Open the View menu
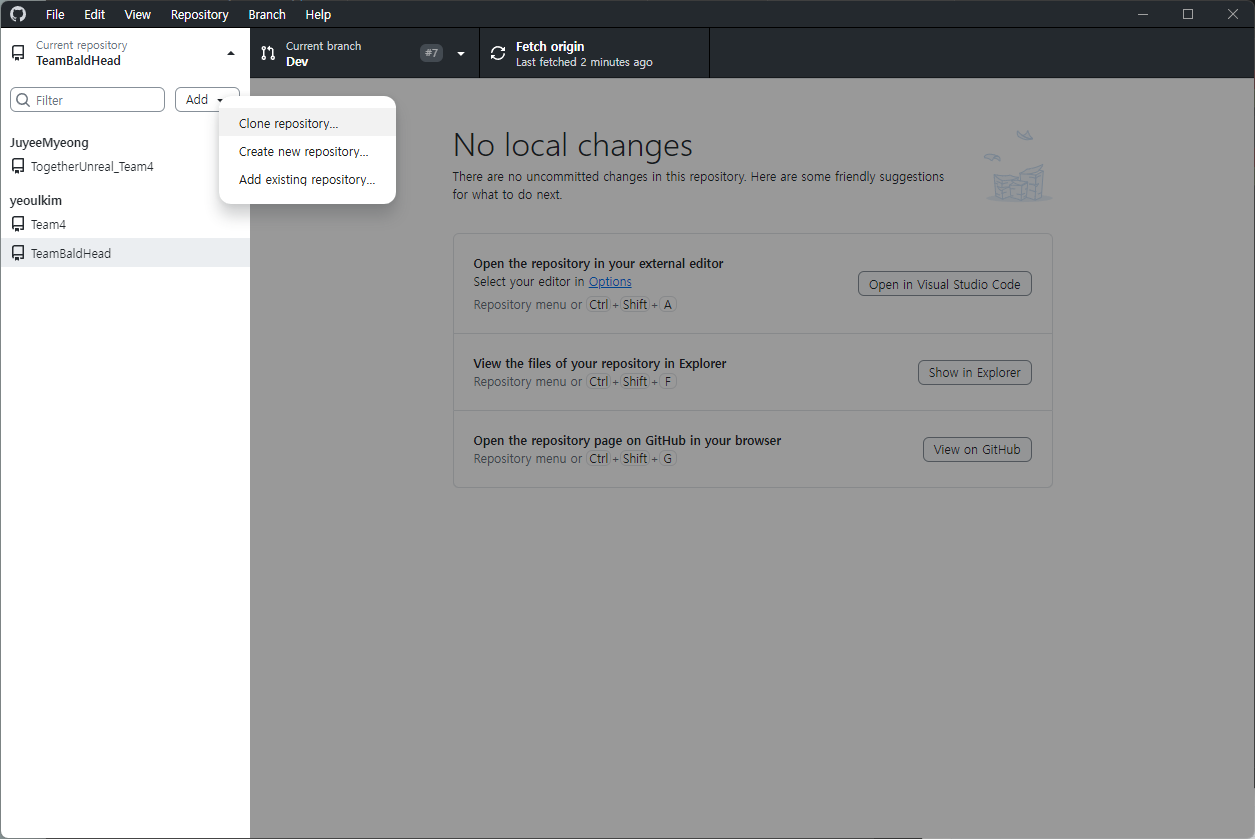This screenshot has width=1255, height=839. [x=138, y=14]
